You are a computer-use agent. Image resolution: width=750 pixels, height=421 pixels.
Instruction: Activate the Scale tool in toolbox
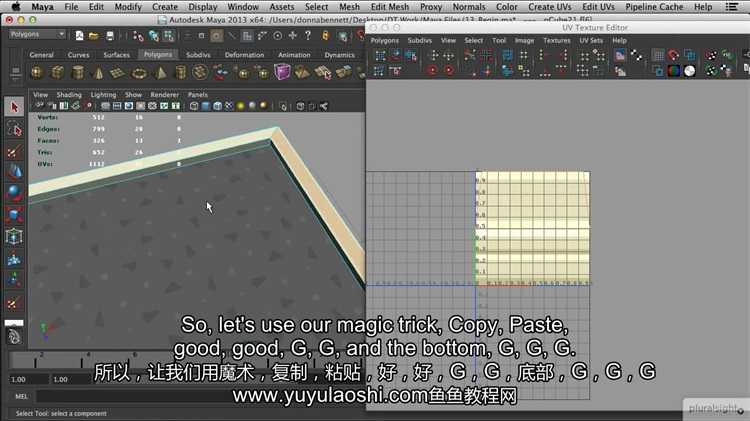(14, 215)
